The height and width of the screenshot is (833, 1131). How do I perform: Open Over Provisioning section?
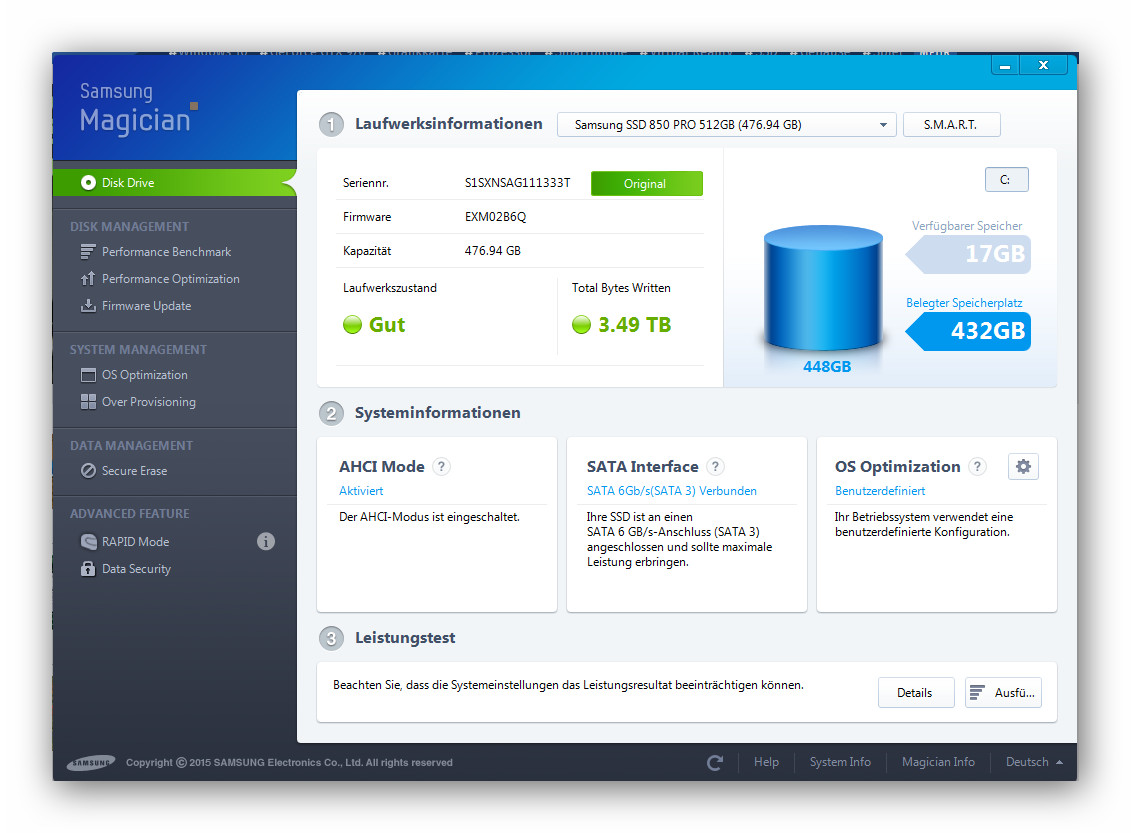click(149, 402)
